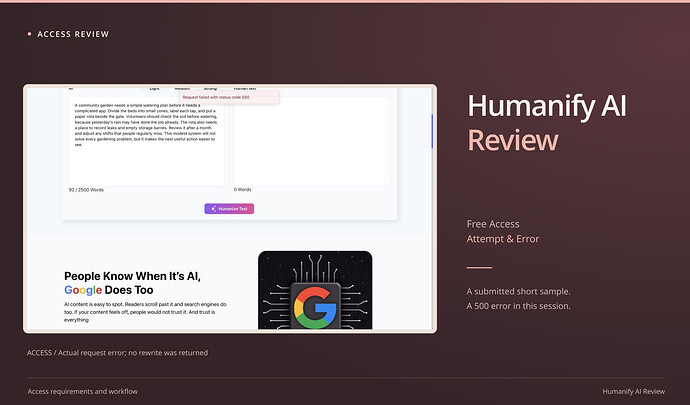Click the Google G chip illustration
Image resolution: width=690 pixels, height=405 pixels.
point(315,290)
